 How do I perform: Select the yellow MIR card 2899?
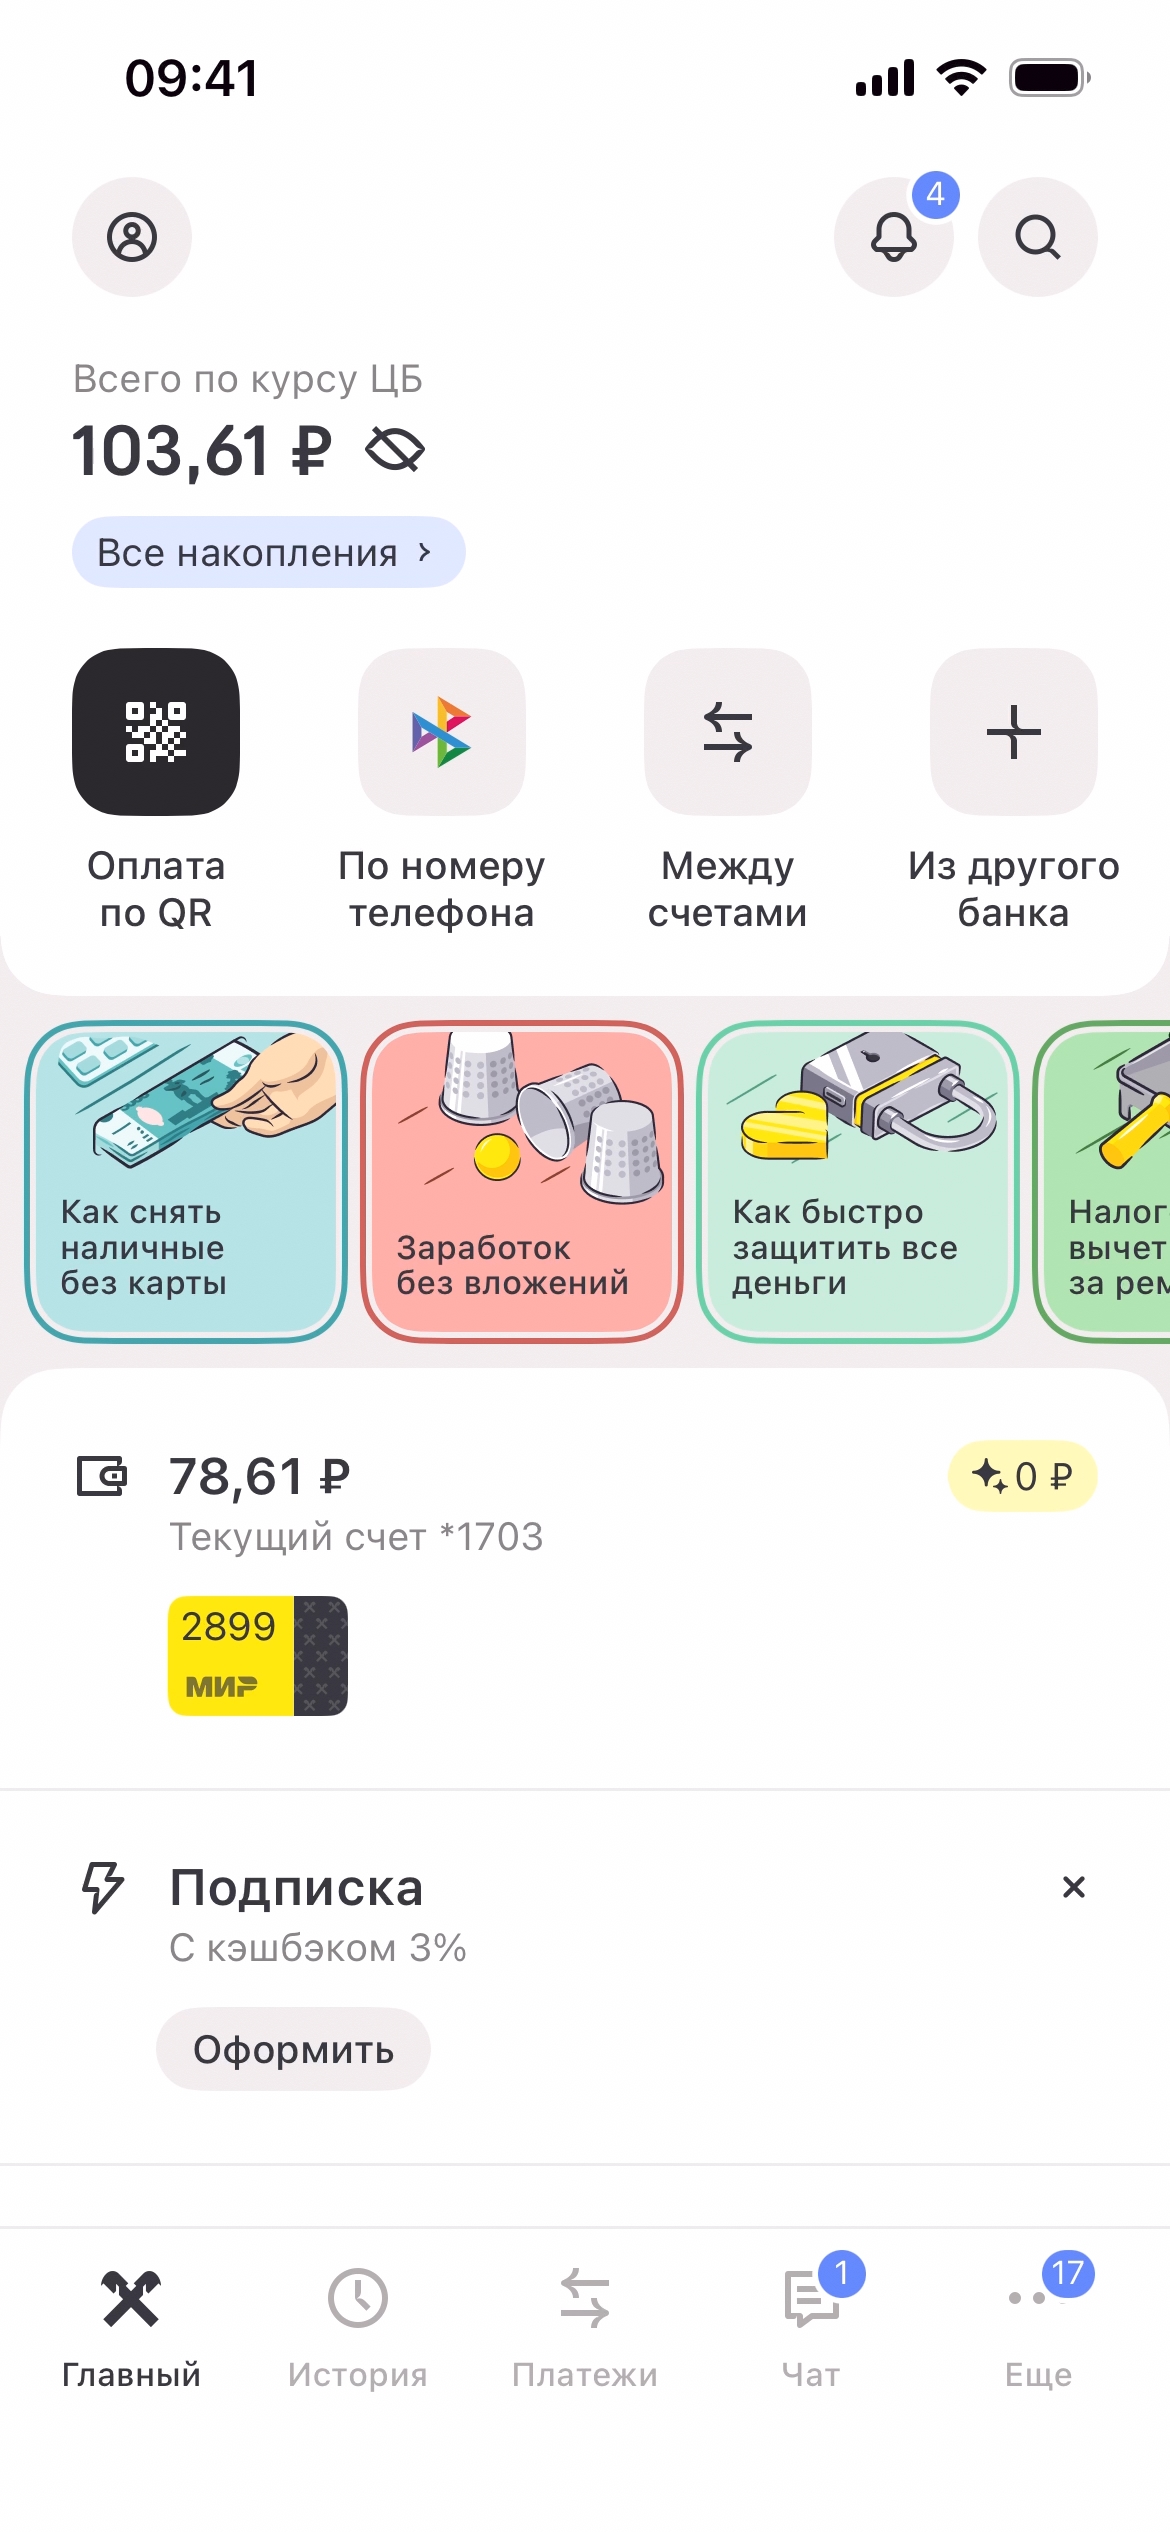[258, 1656]
